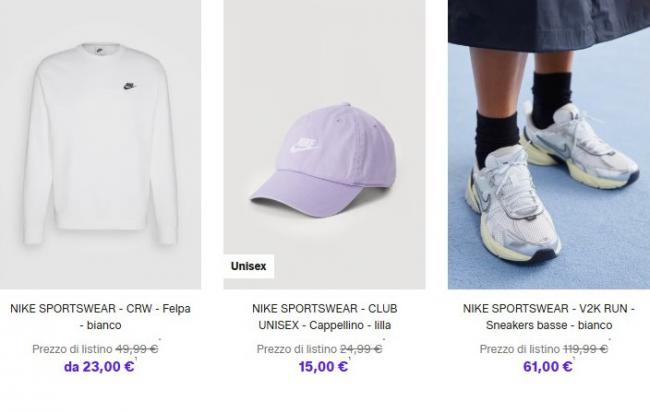Click the da 23,00 € price

99,367
